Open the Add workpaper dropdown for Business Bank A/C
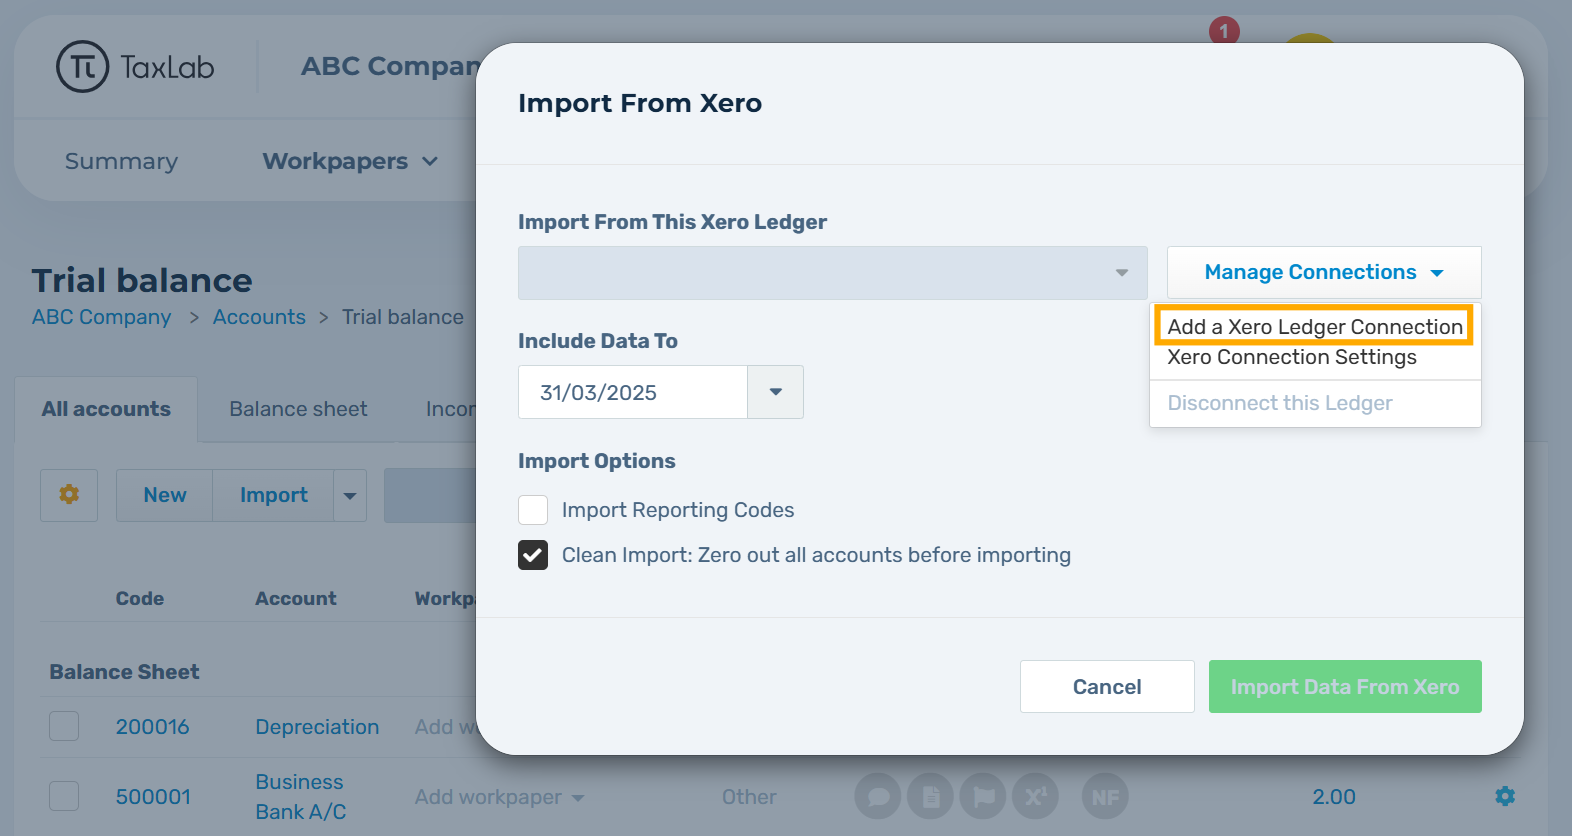The image size is (1572, 836). click(499, 797)
